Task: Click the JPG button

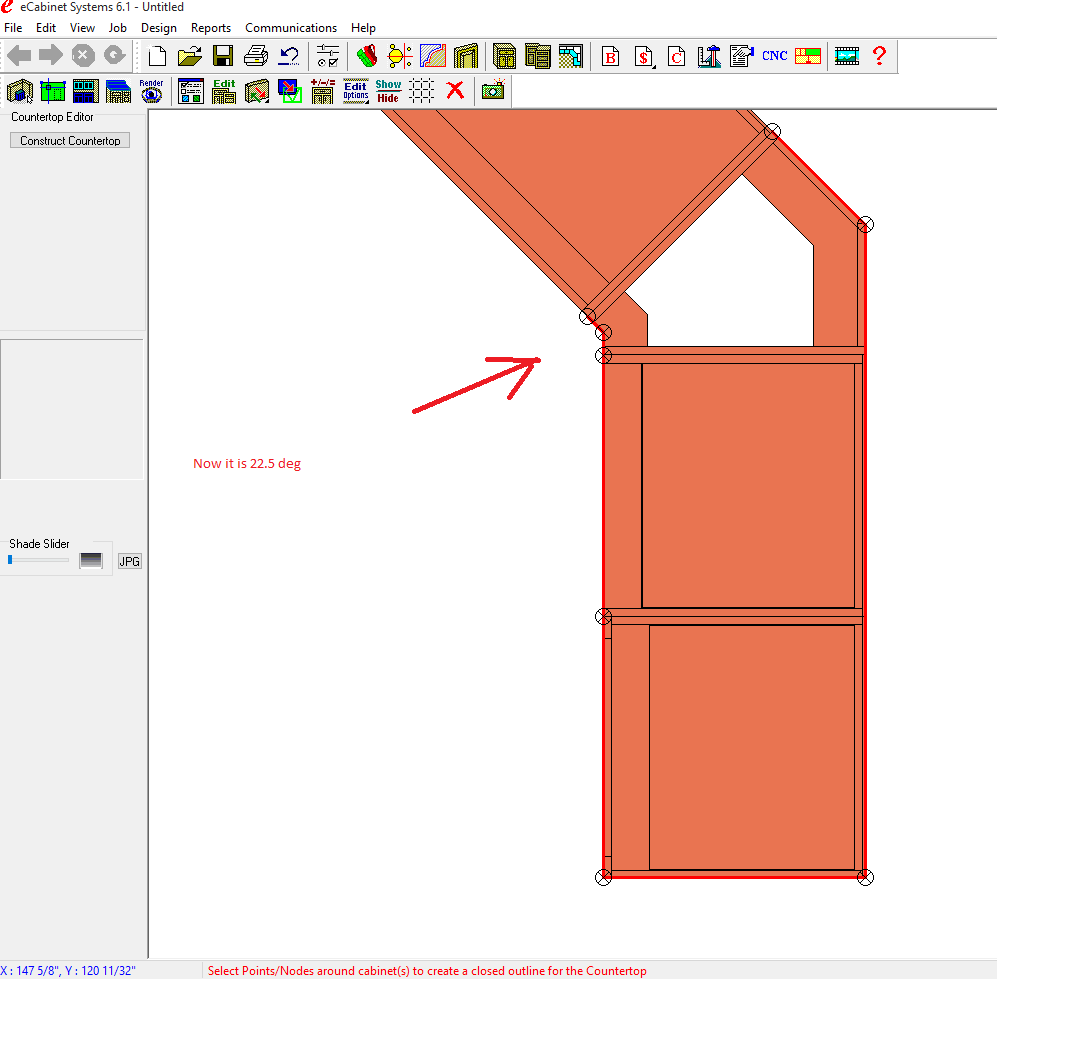Action: tap(130, 562)
